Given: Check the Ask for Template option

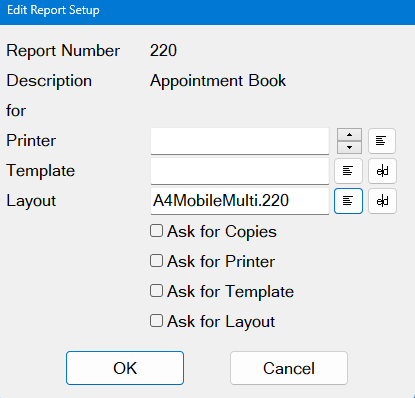Looking at the screenshot, I should 156,291.
